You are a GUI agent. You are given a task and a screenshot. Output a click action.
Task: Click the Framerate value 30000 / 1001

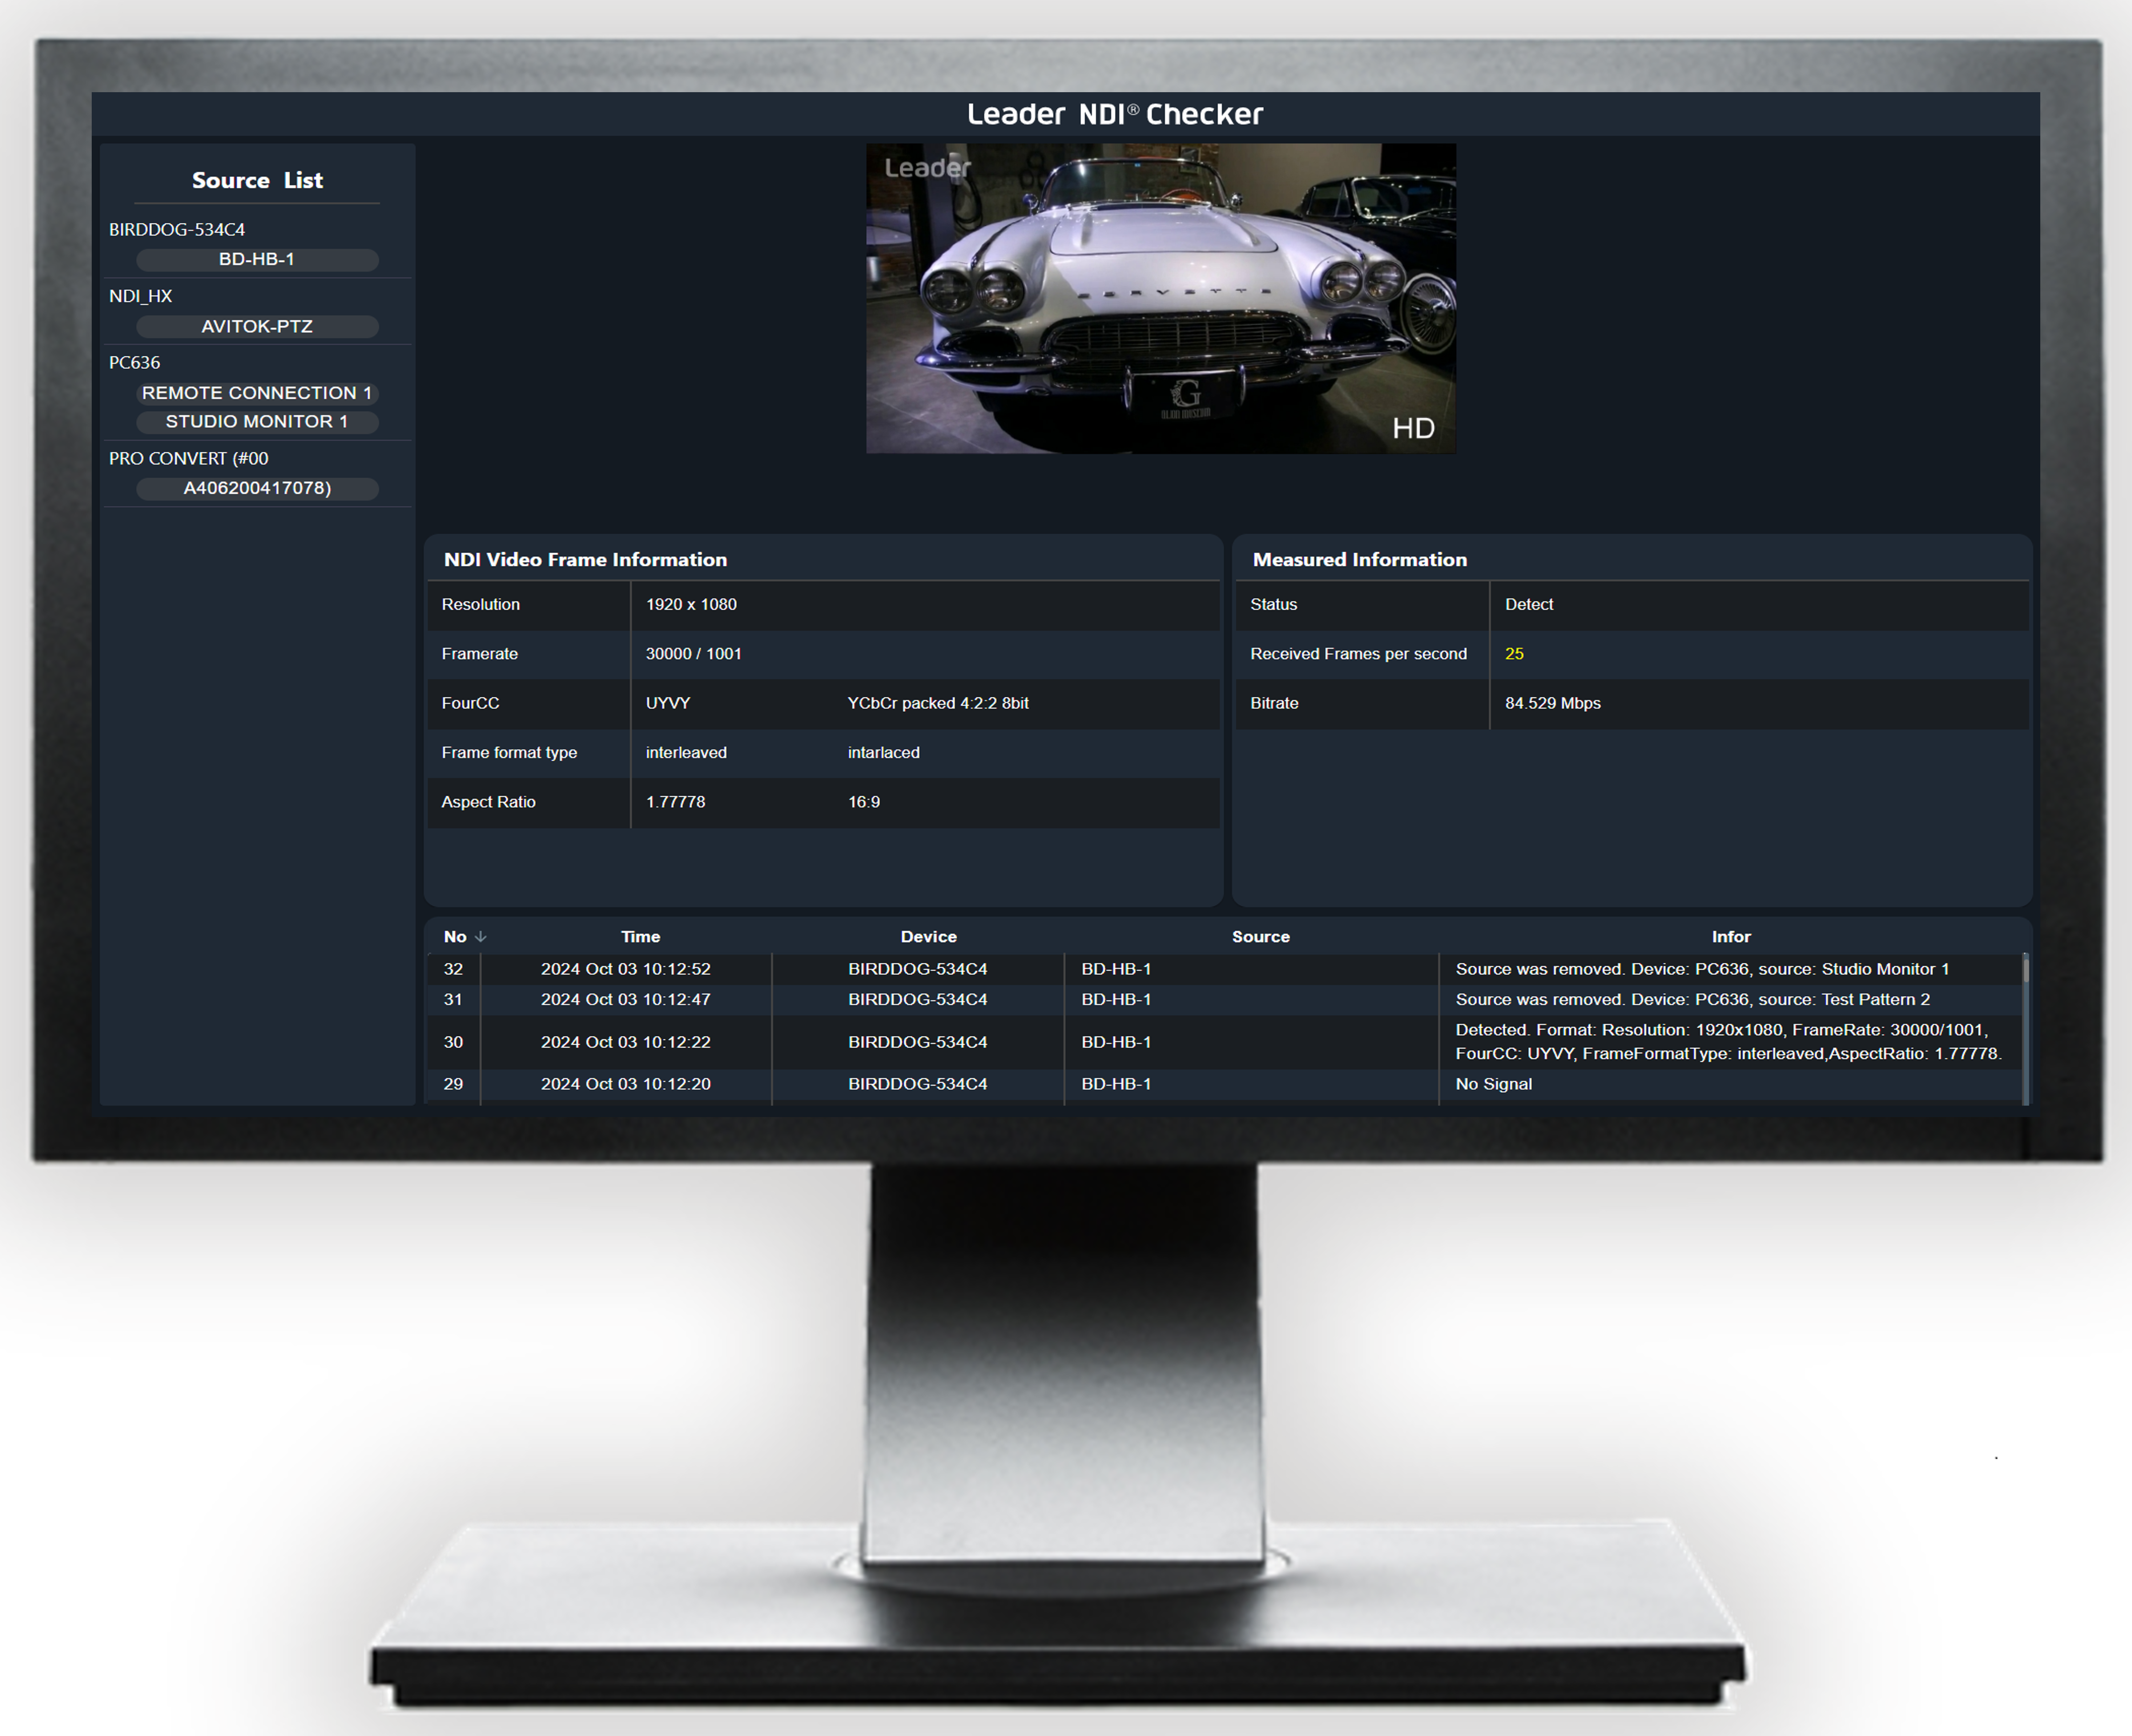[693, 654]
